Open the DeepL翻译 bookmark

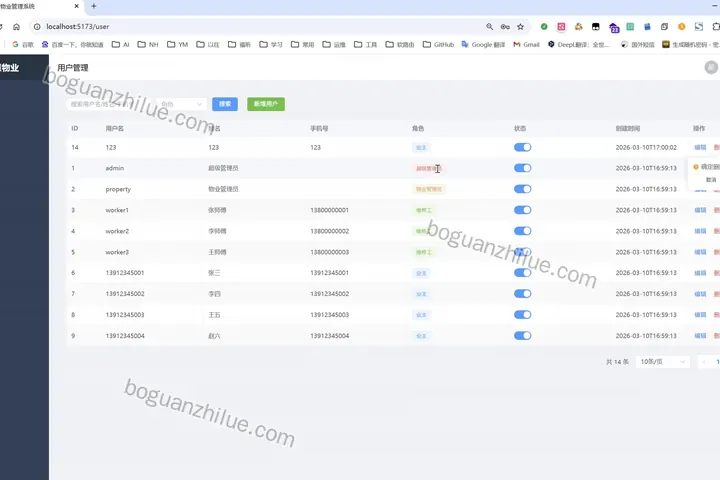click(579, 45)
